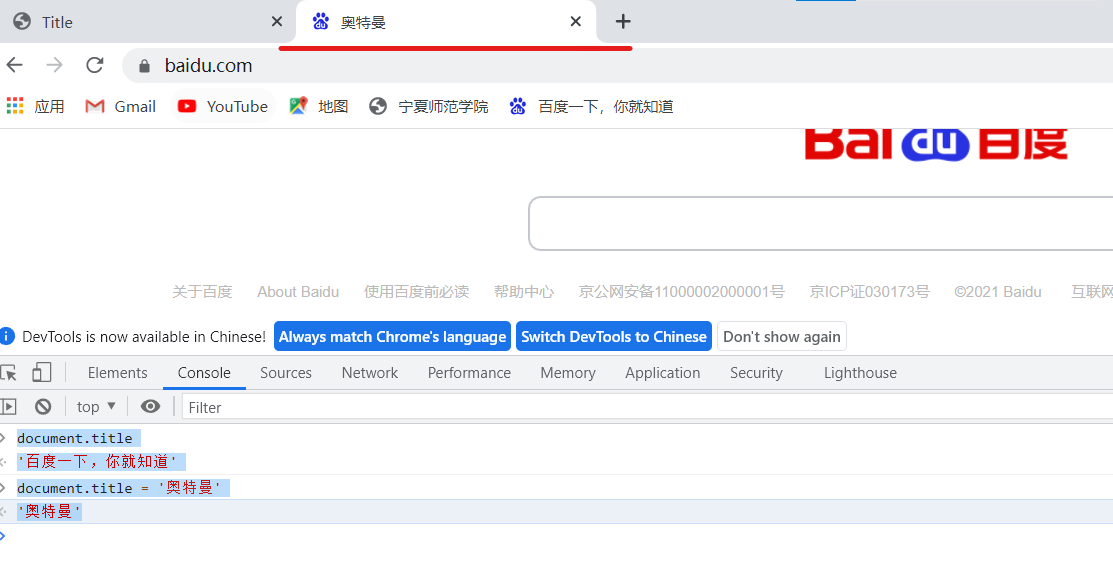Viewport: 1113px width, 577px height.
Task: Open the Gmail bookmark
Action: [x=121, y=106]
